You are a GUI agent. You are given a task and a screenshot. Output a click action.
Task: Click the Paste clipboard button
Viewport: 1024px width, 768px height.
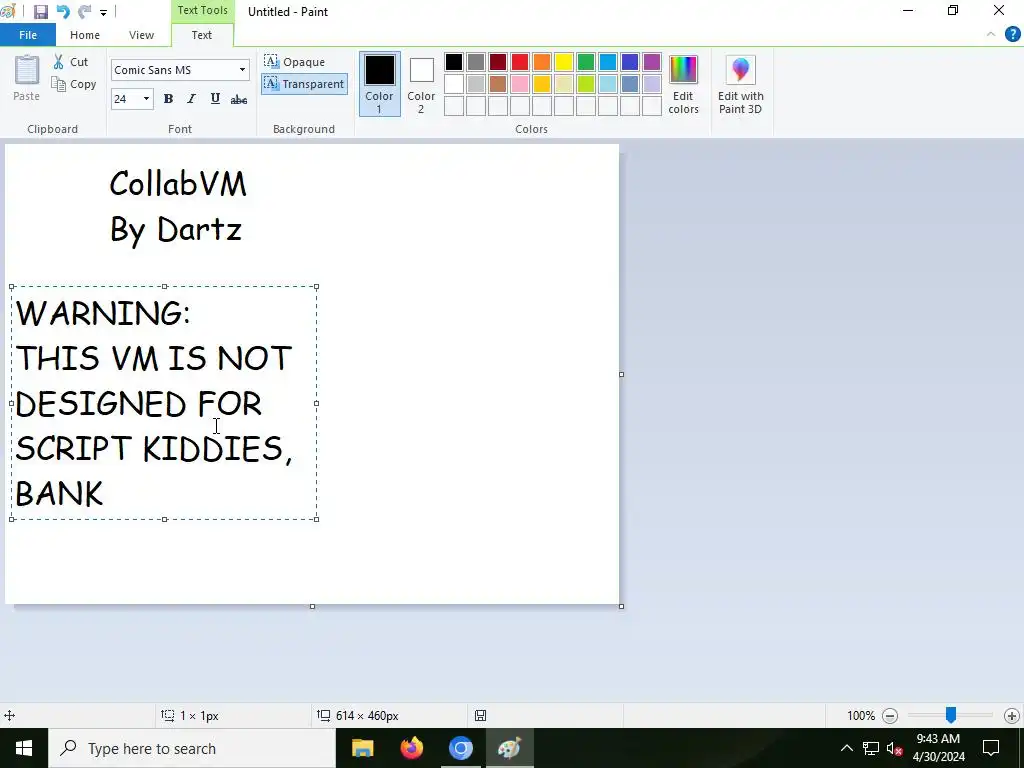pyautogui.click(x=27, y=78)
